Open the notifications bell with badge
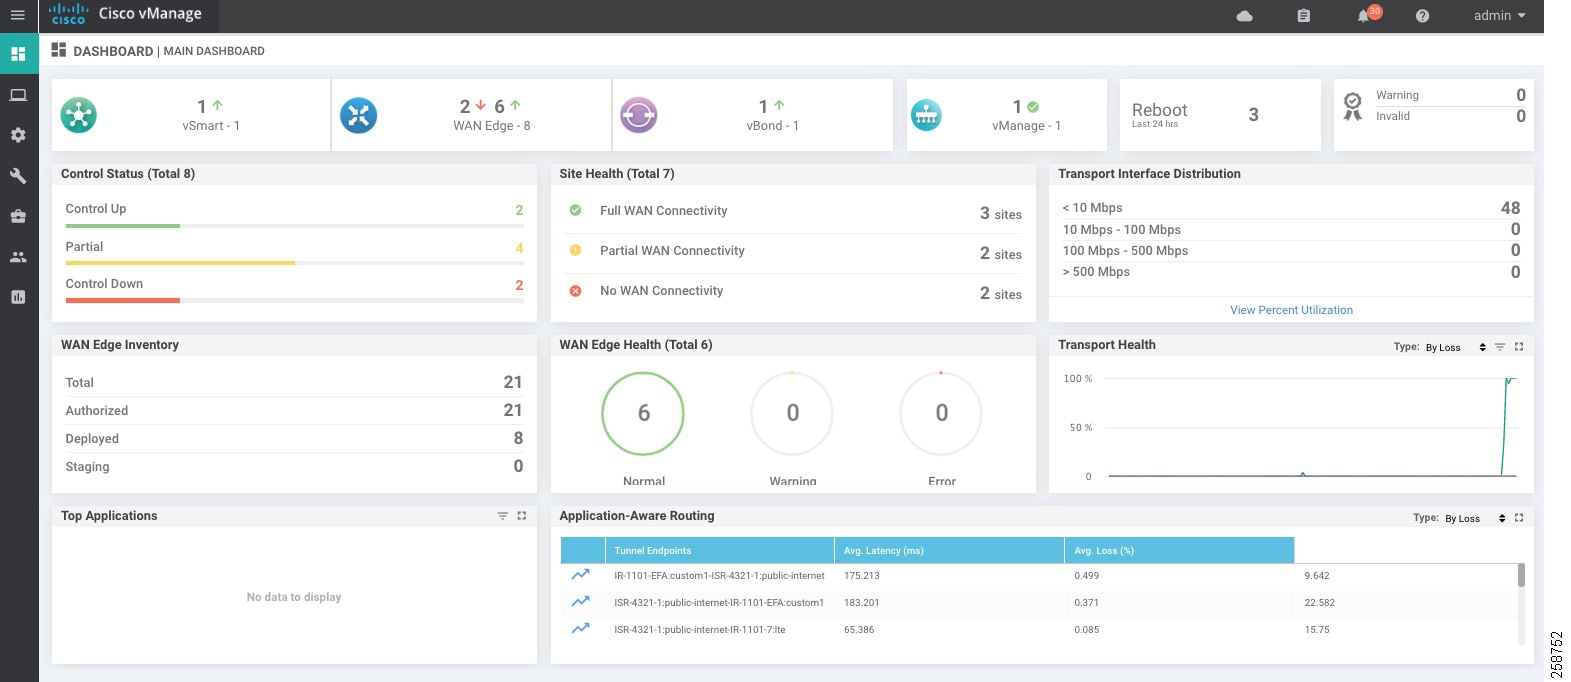The image size is (1571, 682). 1367,14
